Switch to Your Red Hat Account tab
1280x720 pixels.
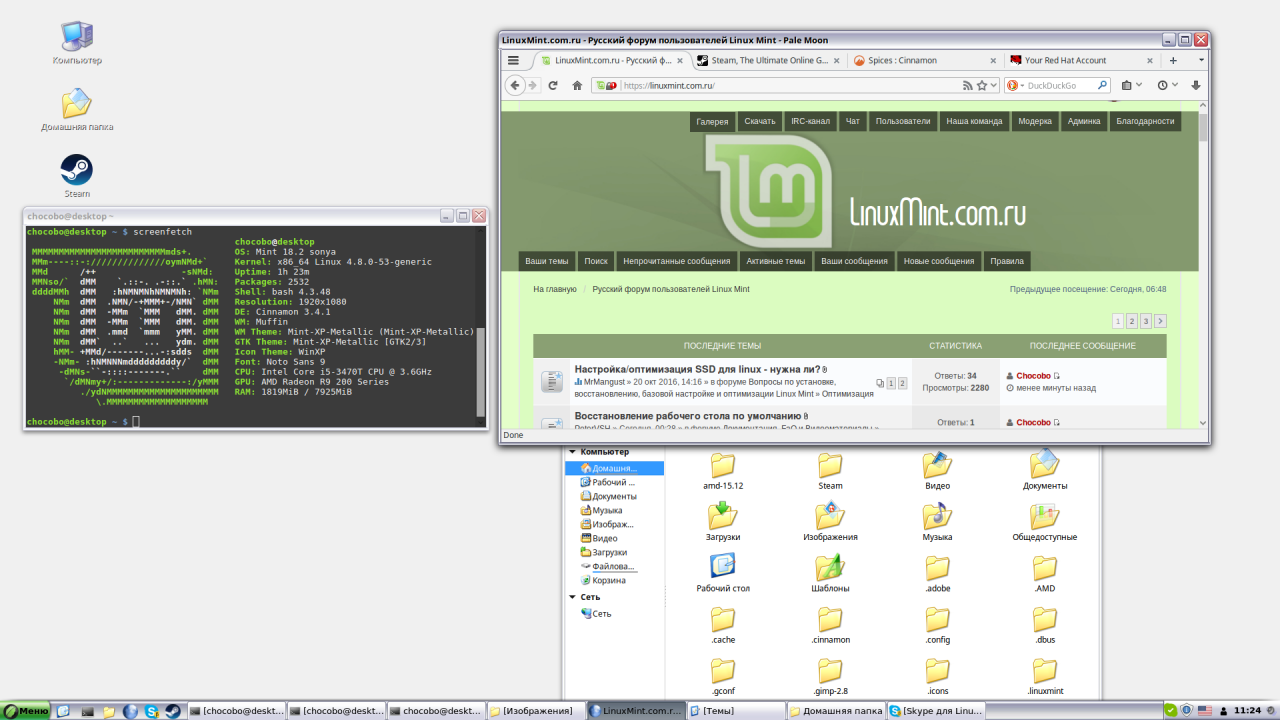tap(1081, 60)
